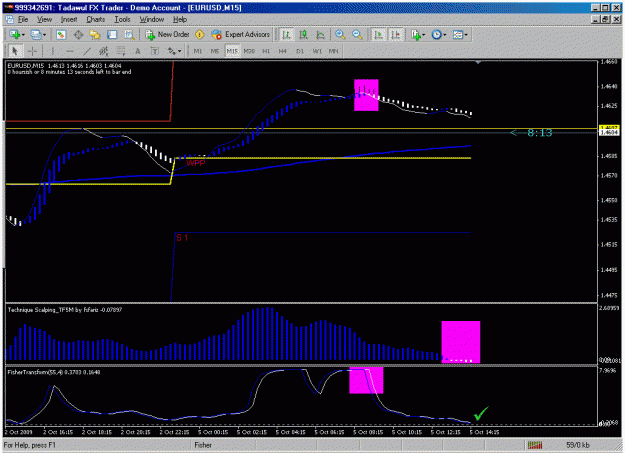Select the Vertical Line drawing tool
This screenshot has height=453, width=625.
click(x=52, y=51)
